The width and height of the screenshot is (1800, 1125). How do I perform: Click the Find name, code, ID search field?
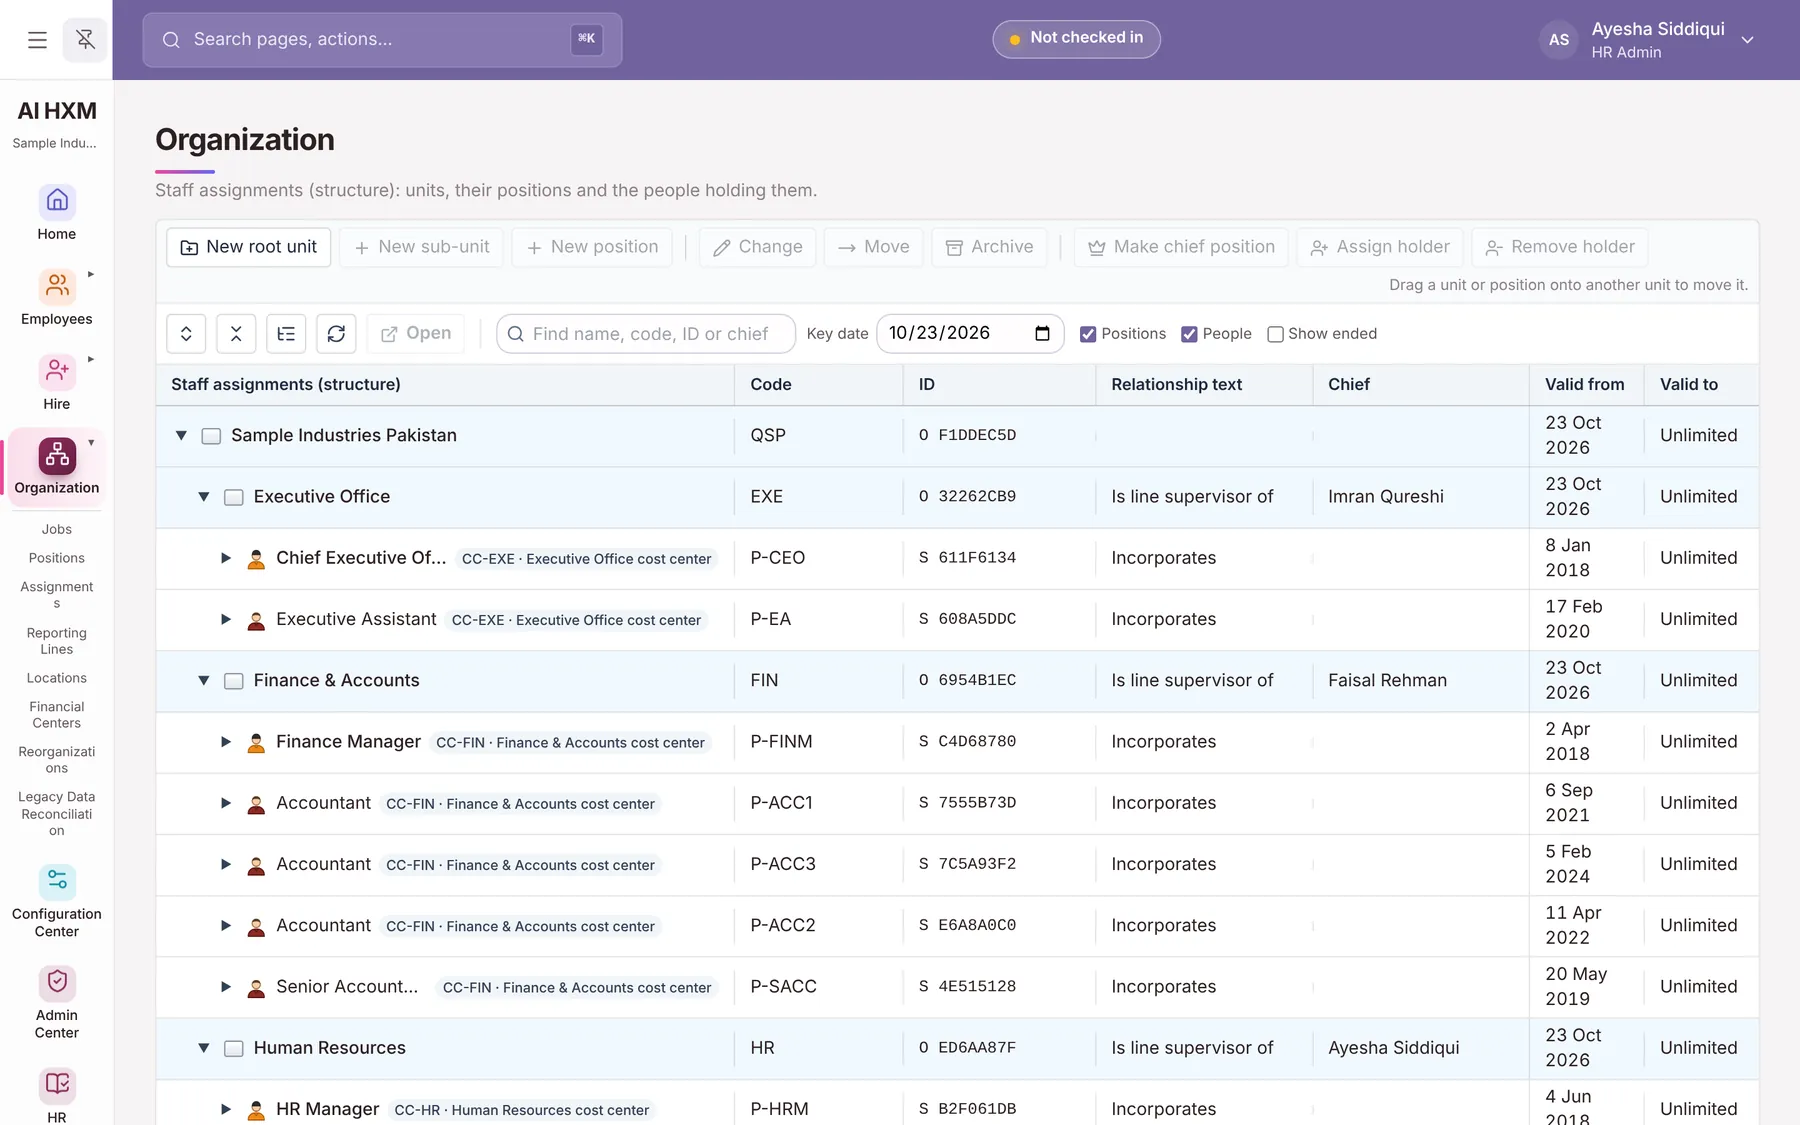646,334
